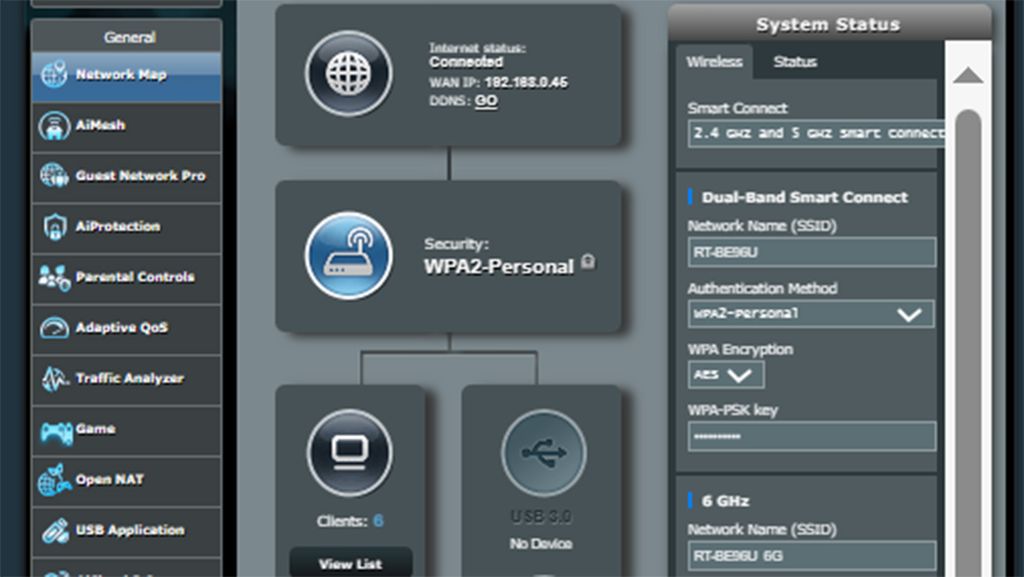
Task: Open the Game controller icon entry
Action: click(56, 431)
